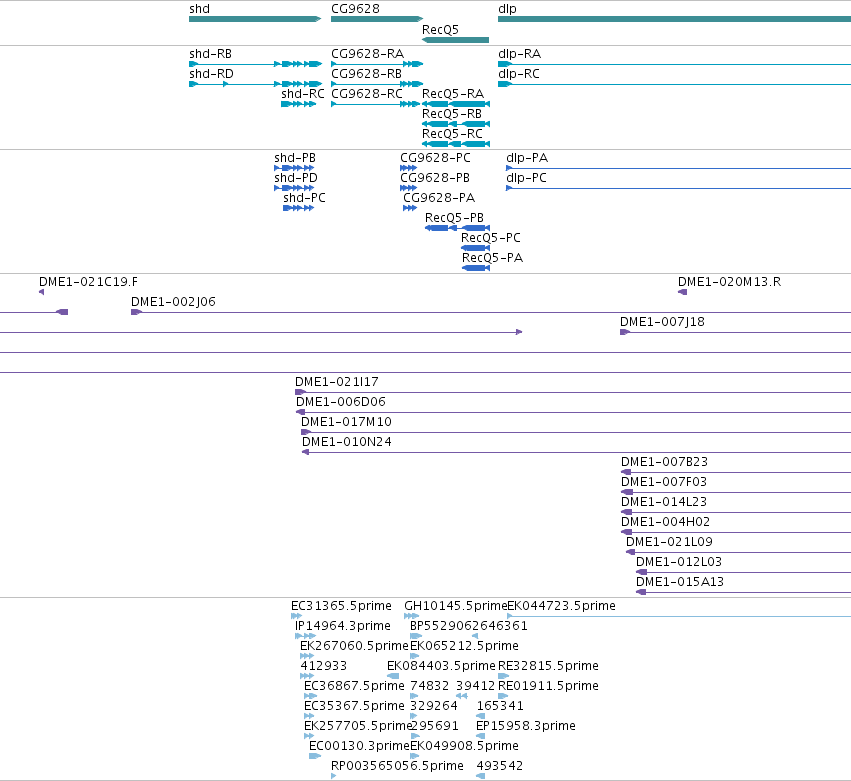This screenshot has width=851, height=781.
Task: Select the RecQ5-PB protein glyph
Action: click(458, 228)
